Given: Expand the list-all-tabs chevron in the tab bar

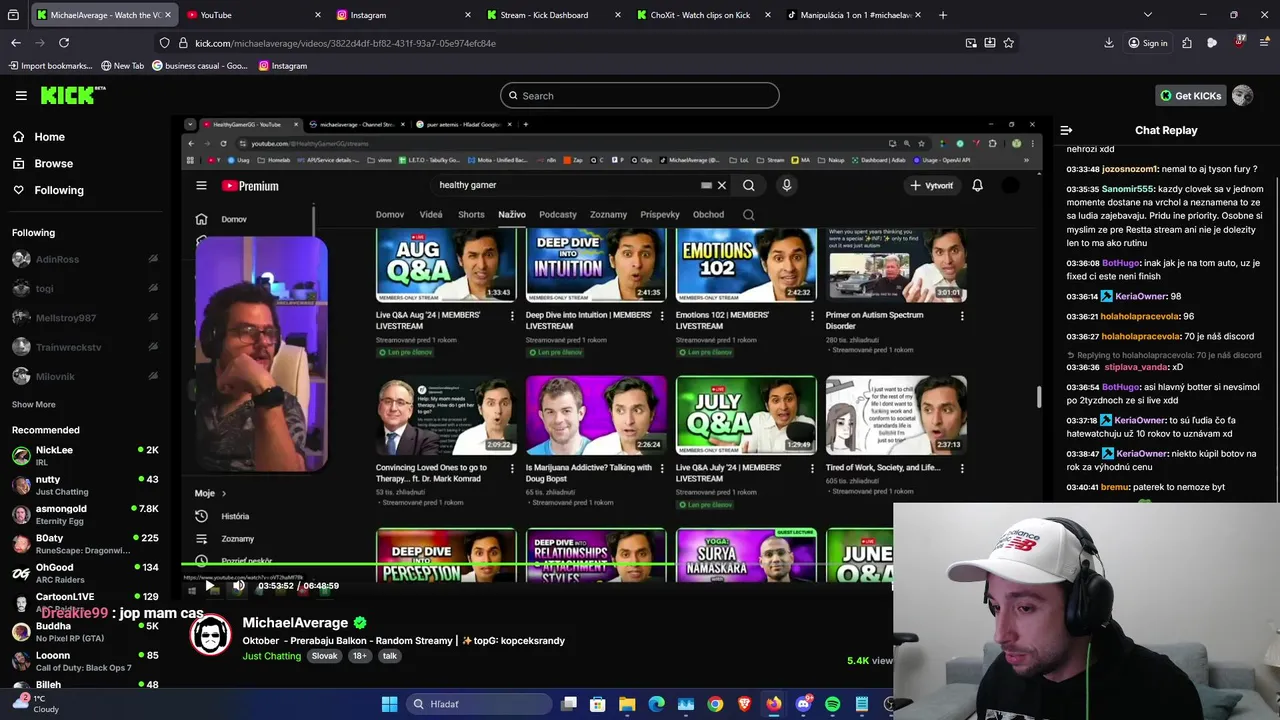Looking at the screenshot, I should (x=1148, y=15).
